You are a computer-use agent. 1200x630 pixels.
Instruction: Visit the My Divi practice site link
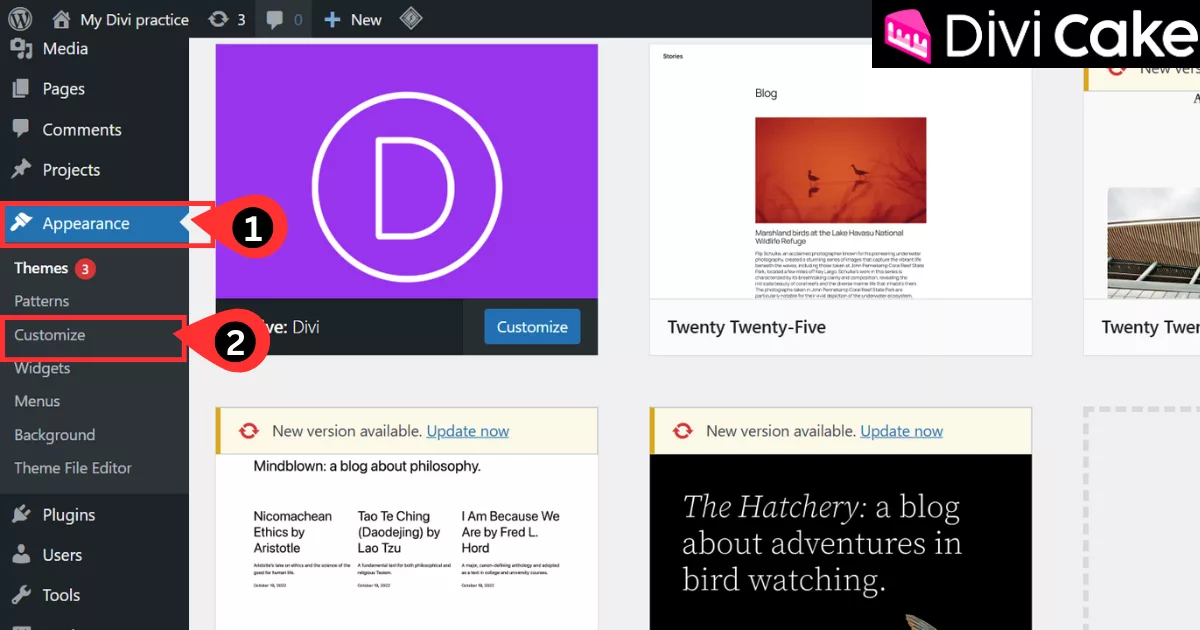(x=134, y=19)
